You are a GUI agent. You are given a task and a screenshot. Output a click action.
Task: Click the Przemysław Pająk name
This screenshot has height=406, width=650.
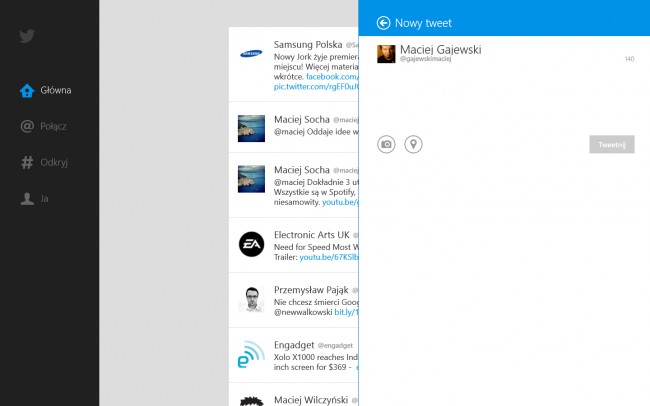311,290
